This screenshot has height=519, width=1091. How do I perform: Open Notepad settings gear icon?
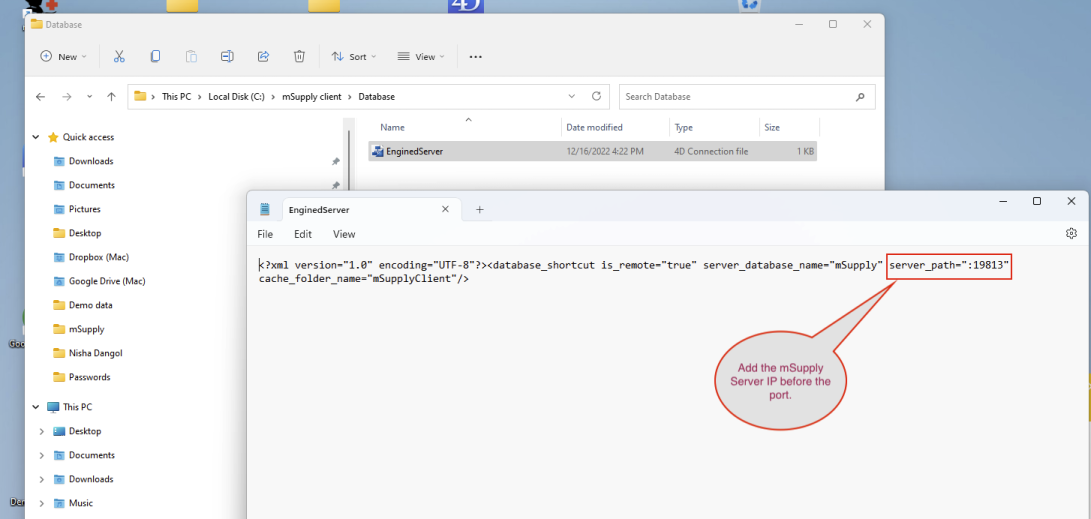(1071, 233)
